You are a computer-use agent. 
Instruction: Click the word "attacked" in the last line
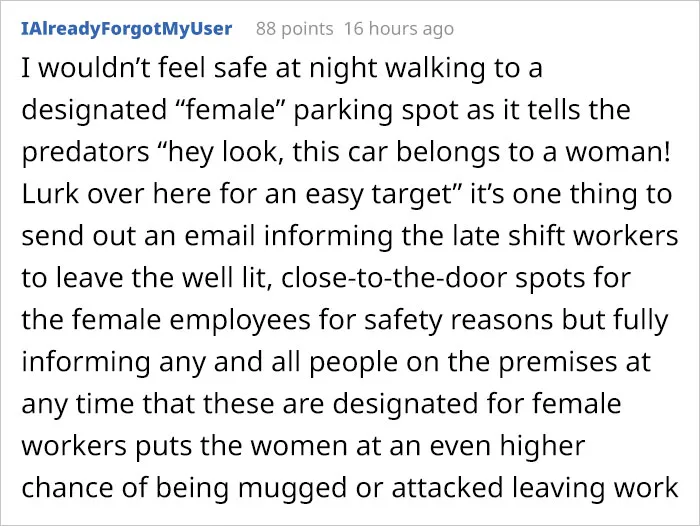447,487
